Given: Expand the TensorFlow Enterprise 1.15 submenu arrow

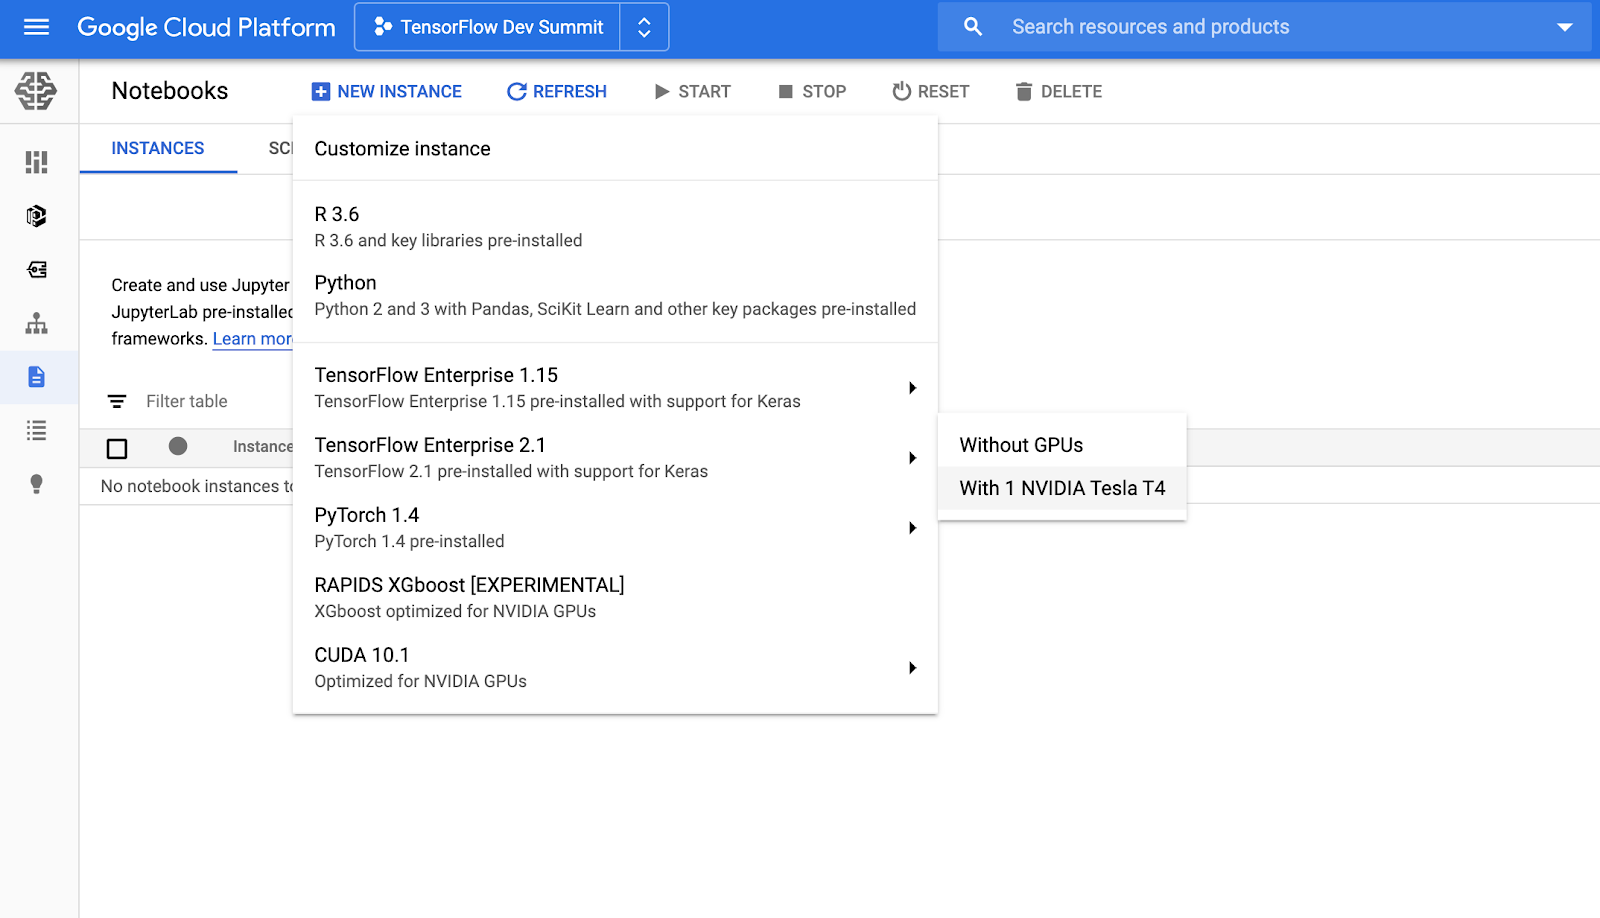Looking at the screenshot, I should tap(912, 388).
